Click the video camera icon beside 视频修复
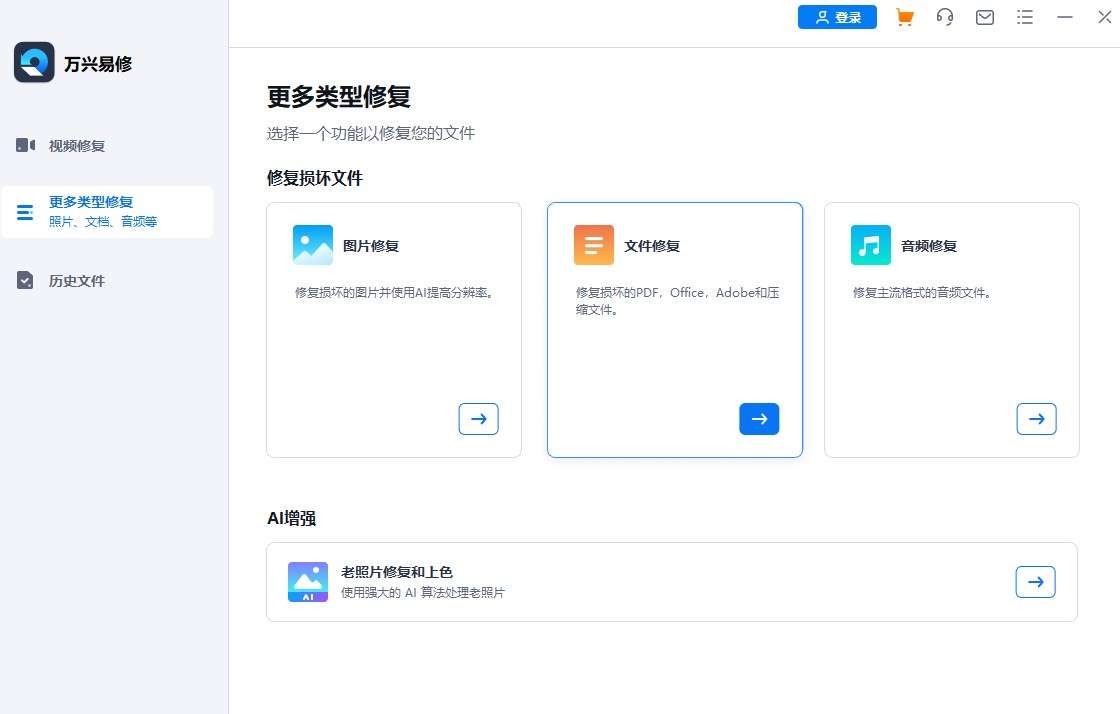 point(26,146)
